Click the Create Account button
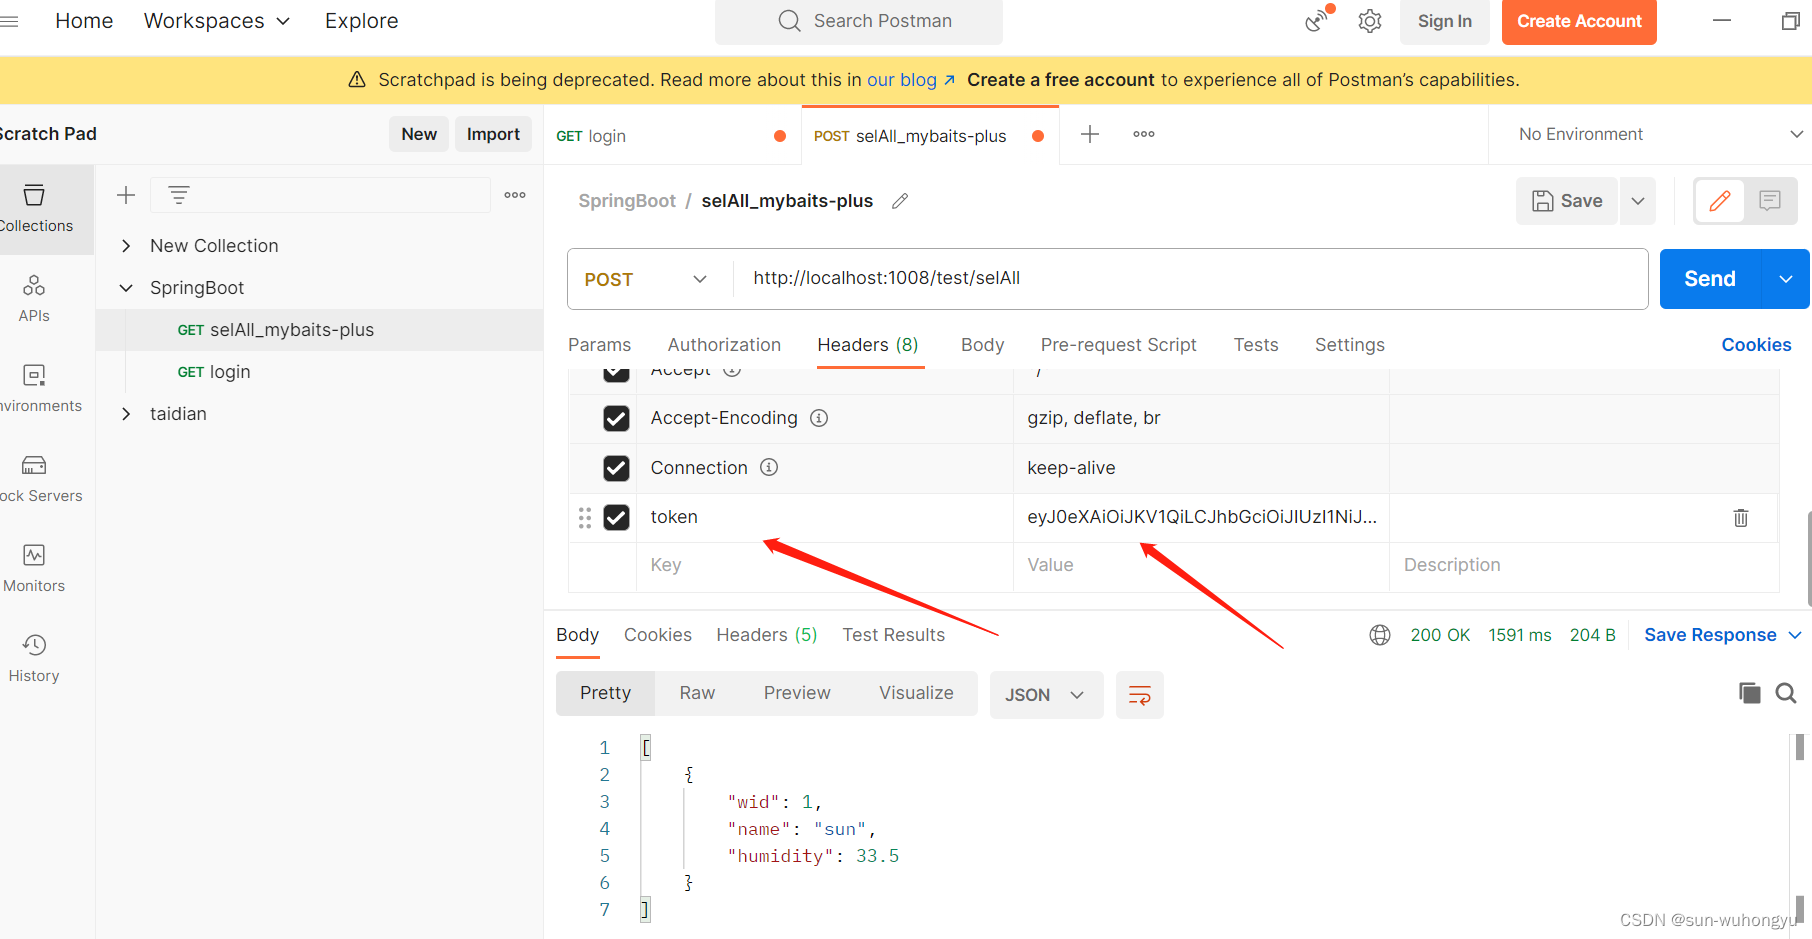The height and width of the screenshot is (939, 1812). (1579, 21)
